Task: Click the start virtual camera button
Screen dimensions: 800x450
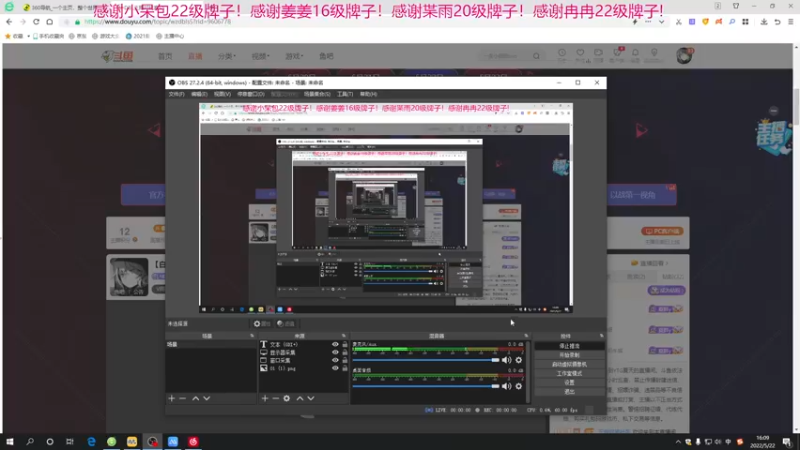Action: 569,364
